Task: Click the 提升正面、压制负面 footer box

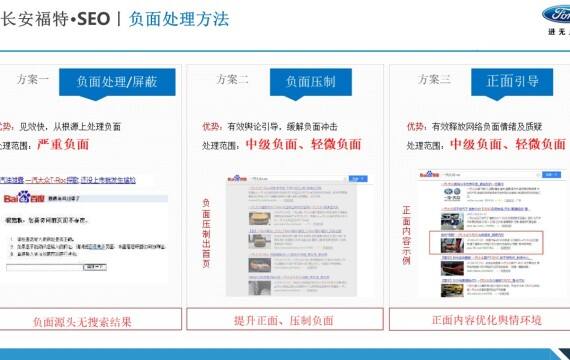Action: tap(285, 320)
